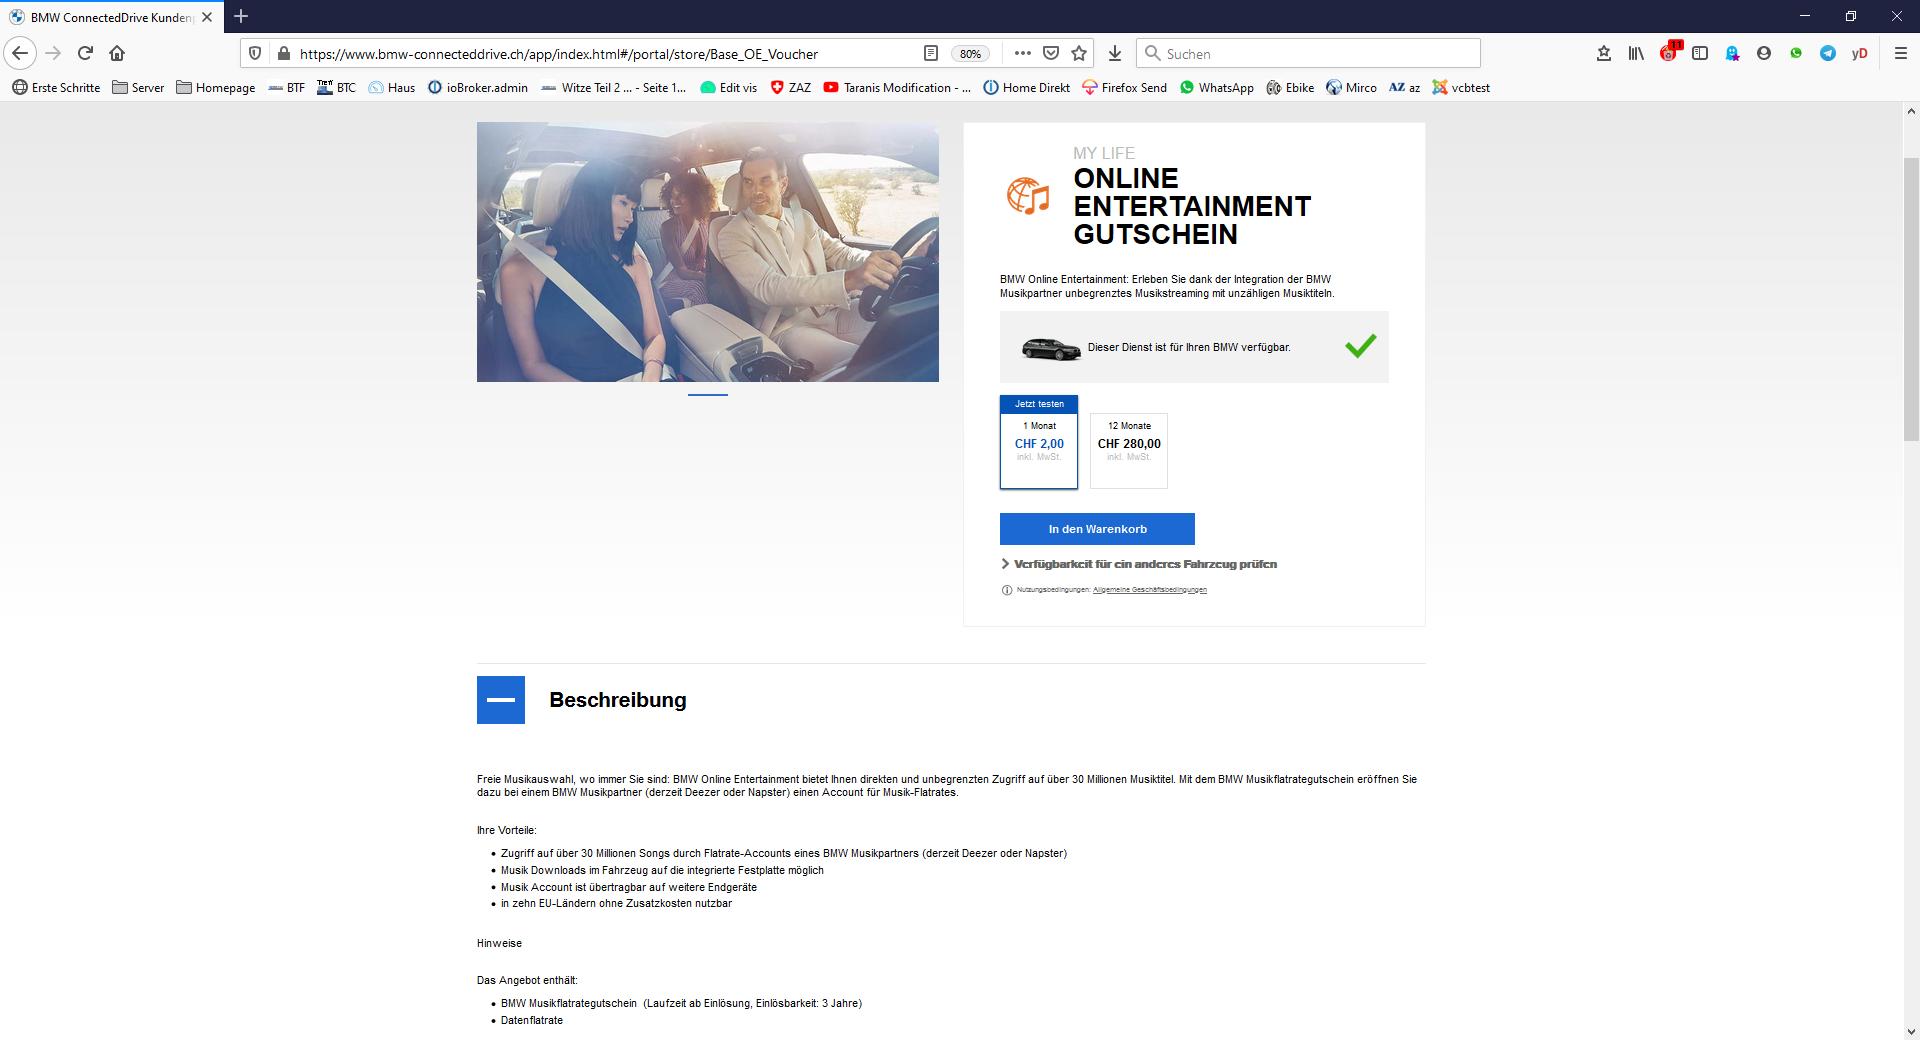Open page actions three-dot menu
The height and width of the screenshot is (1040, 1920).
click(1022, 53)
